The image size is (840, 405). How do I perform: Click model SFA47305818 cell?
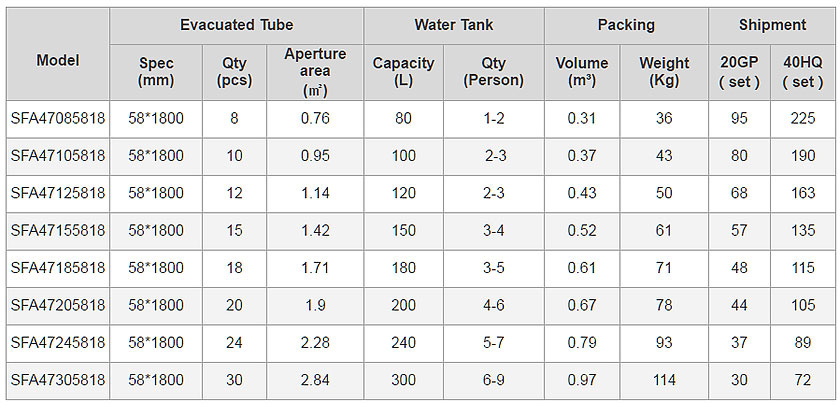point(57,379)
